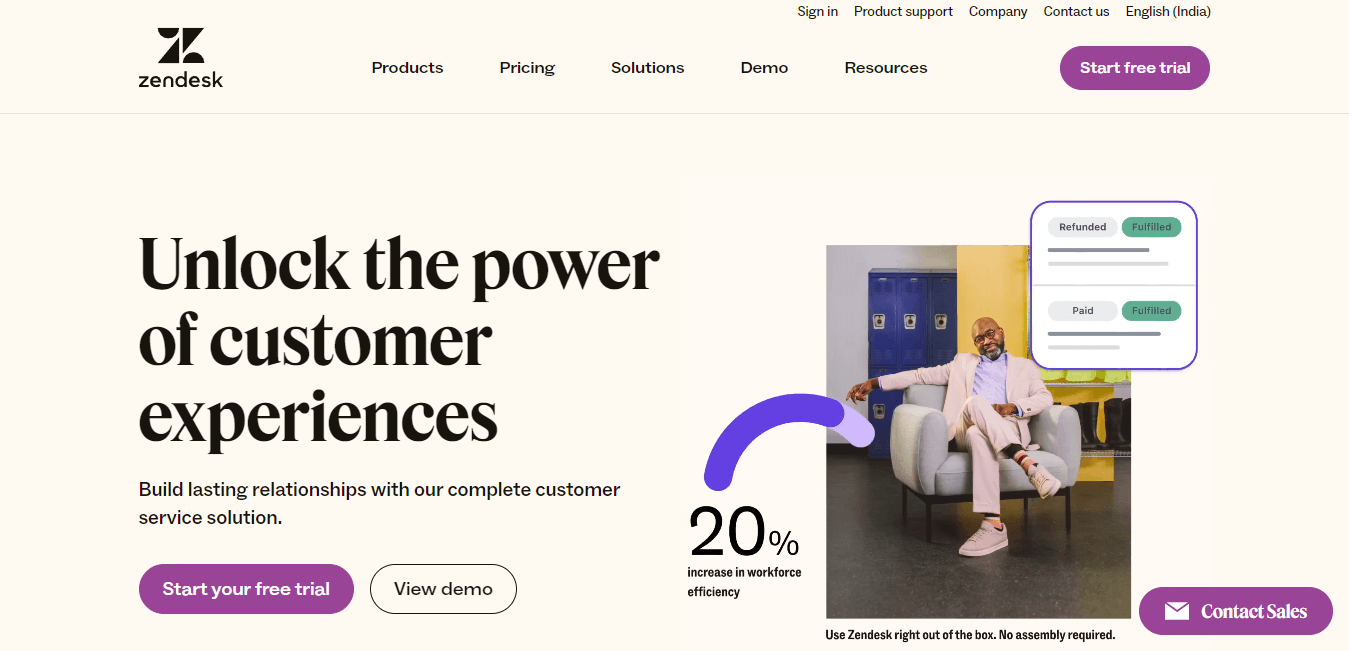Click the photo of the seated man

(978, 430)
